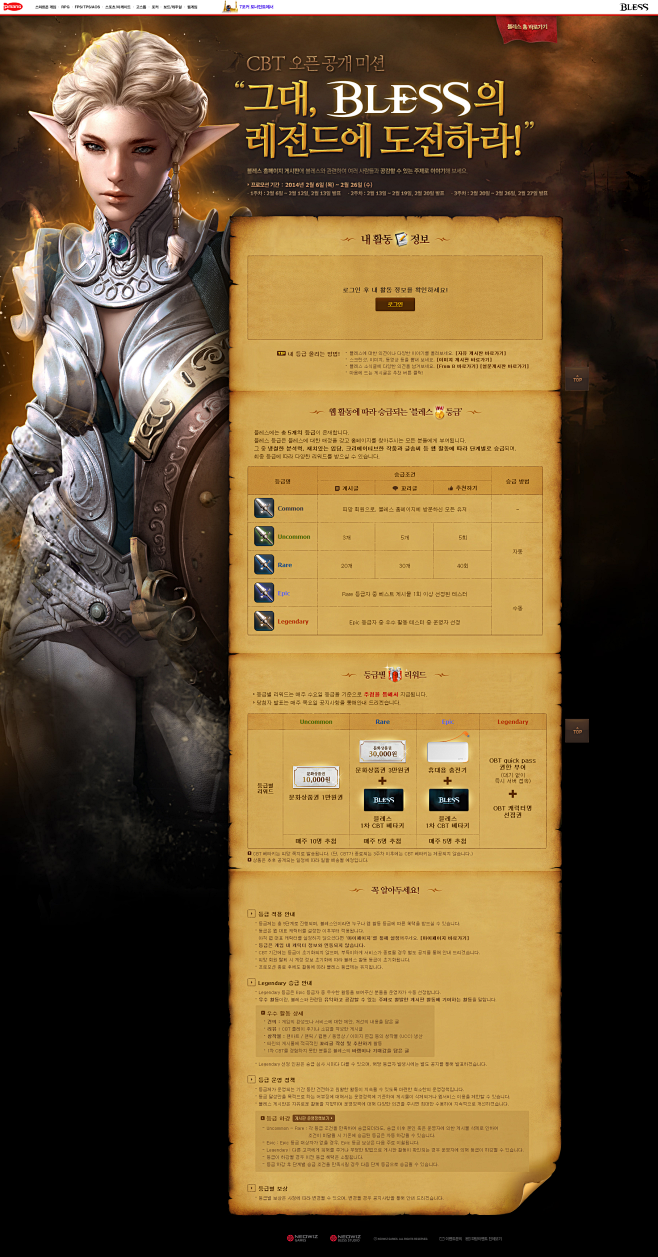
Task: Click the TIP badge next to 내 등급 올리는 방법
Action: [x=281, y=353]
